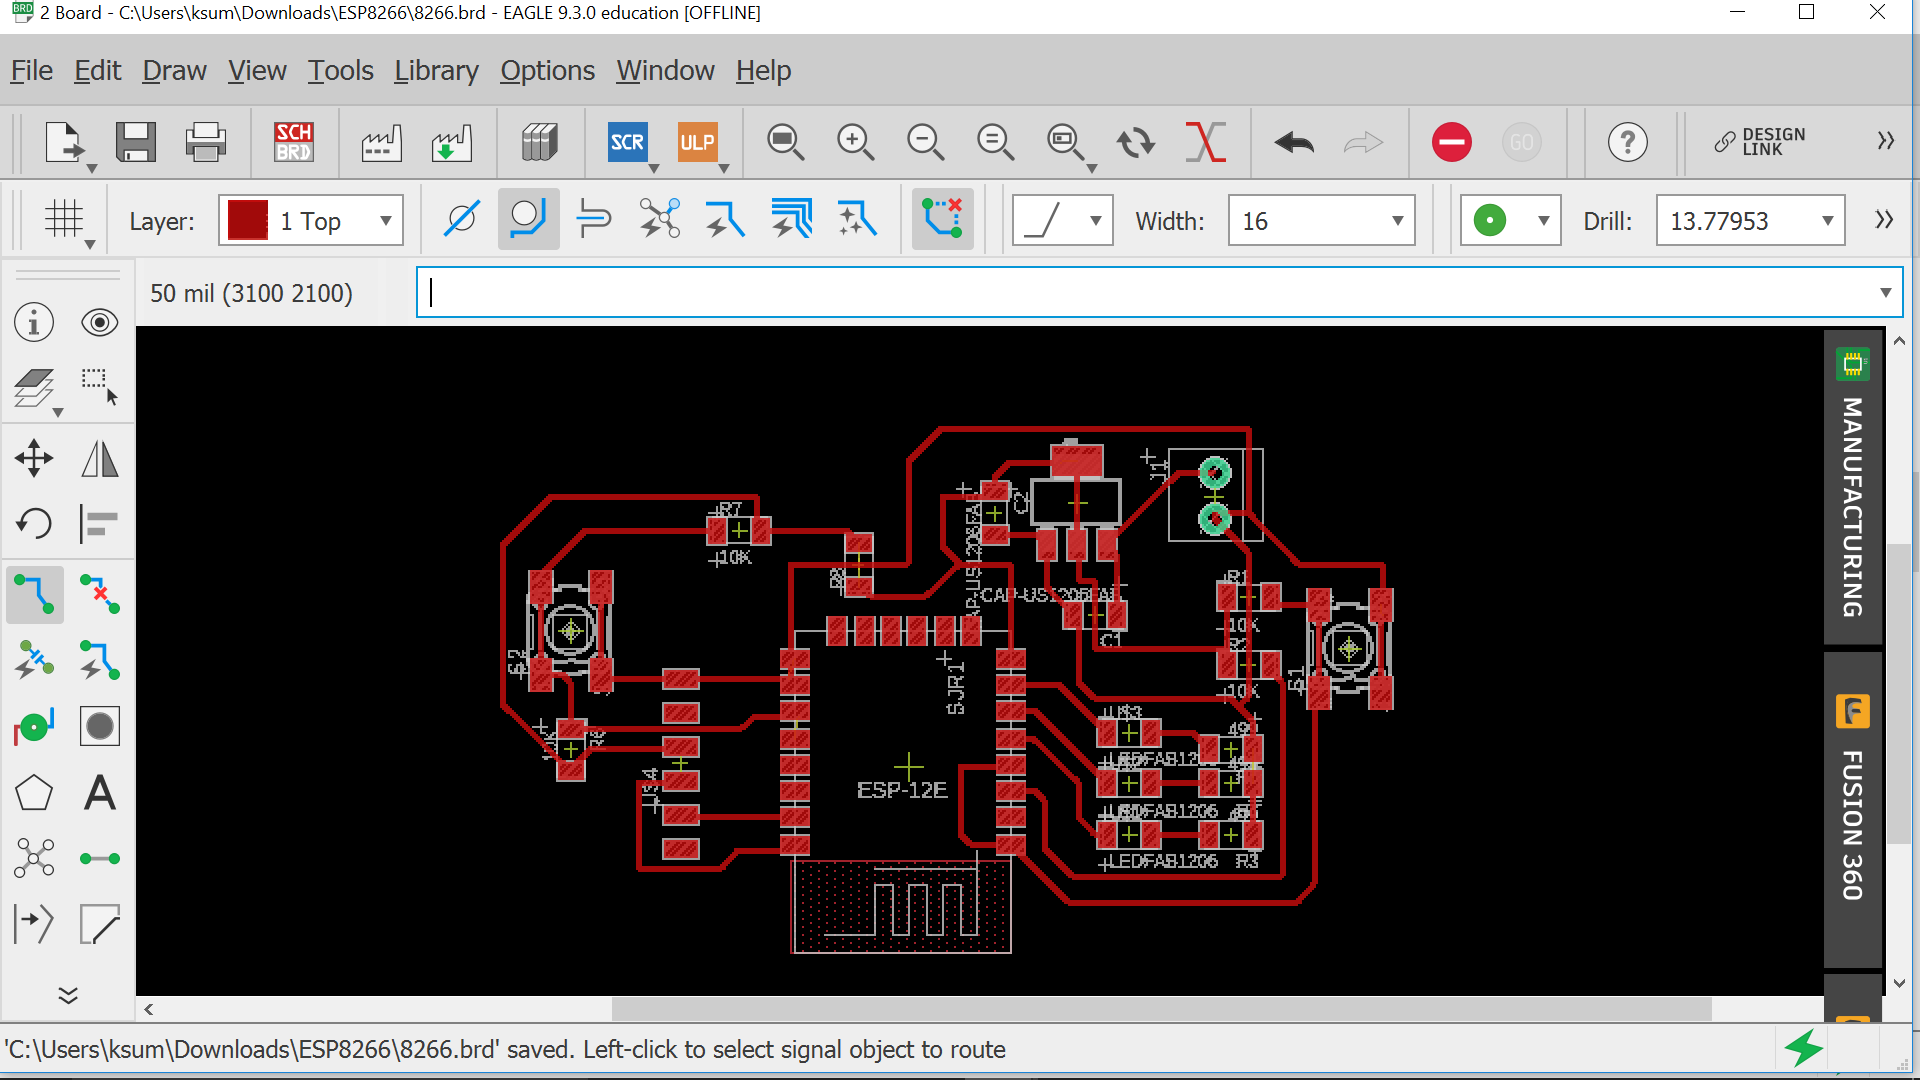Open the Grid settings icon

tap(65, 219)
